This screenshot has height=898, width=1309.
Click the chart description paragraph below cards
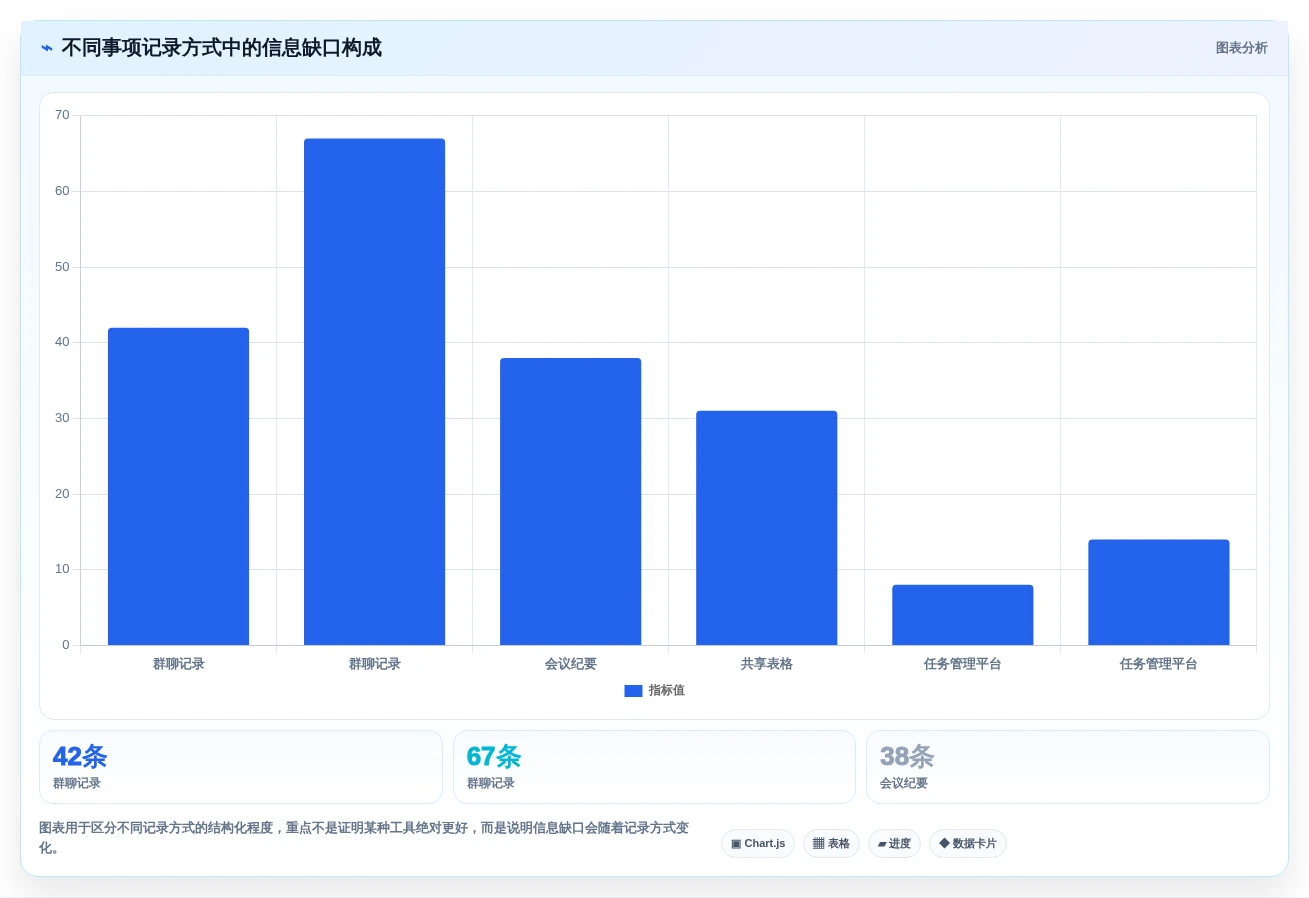click(364, 838)
